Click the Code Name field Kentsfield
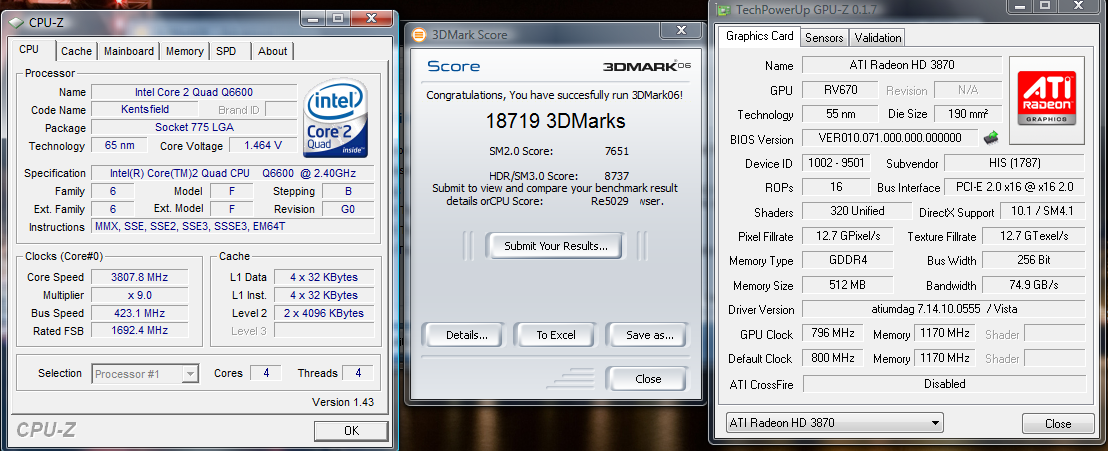Image resolution: width=1108 pixels, height=451 pixels. 145,110
